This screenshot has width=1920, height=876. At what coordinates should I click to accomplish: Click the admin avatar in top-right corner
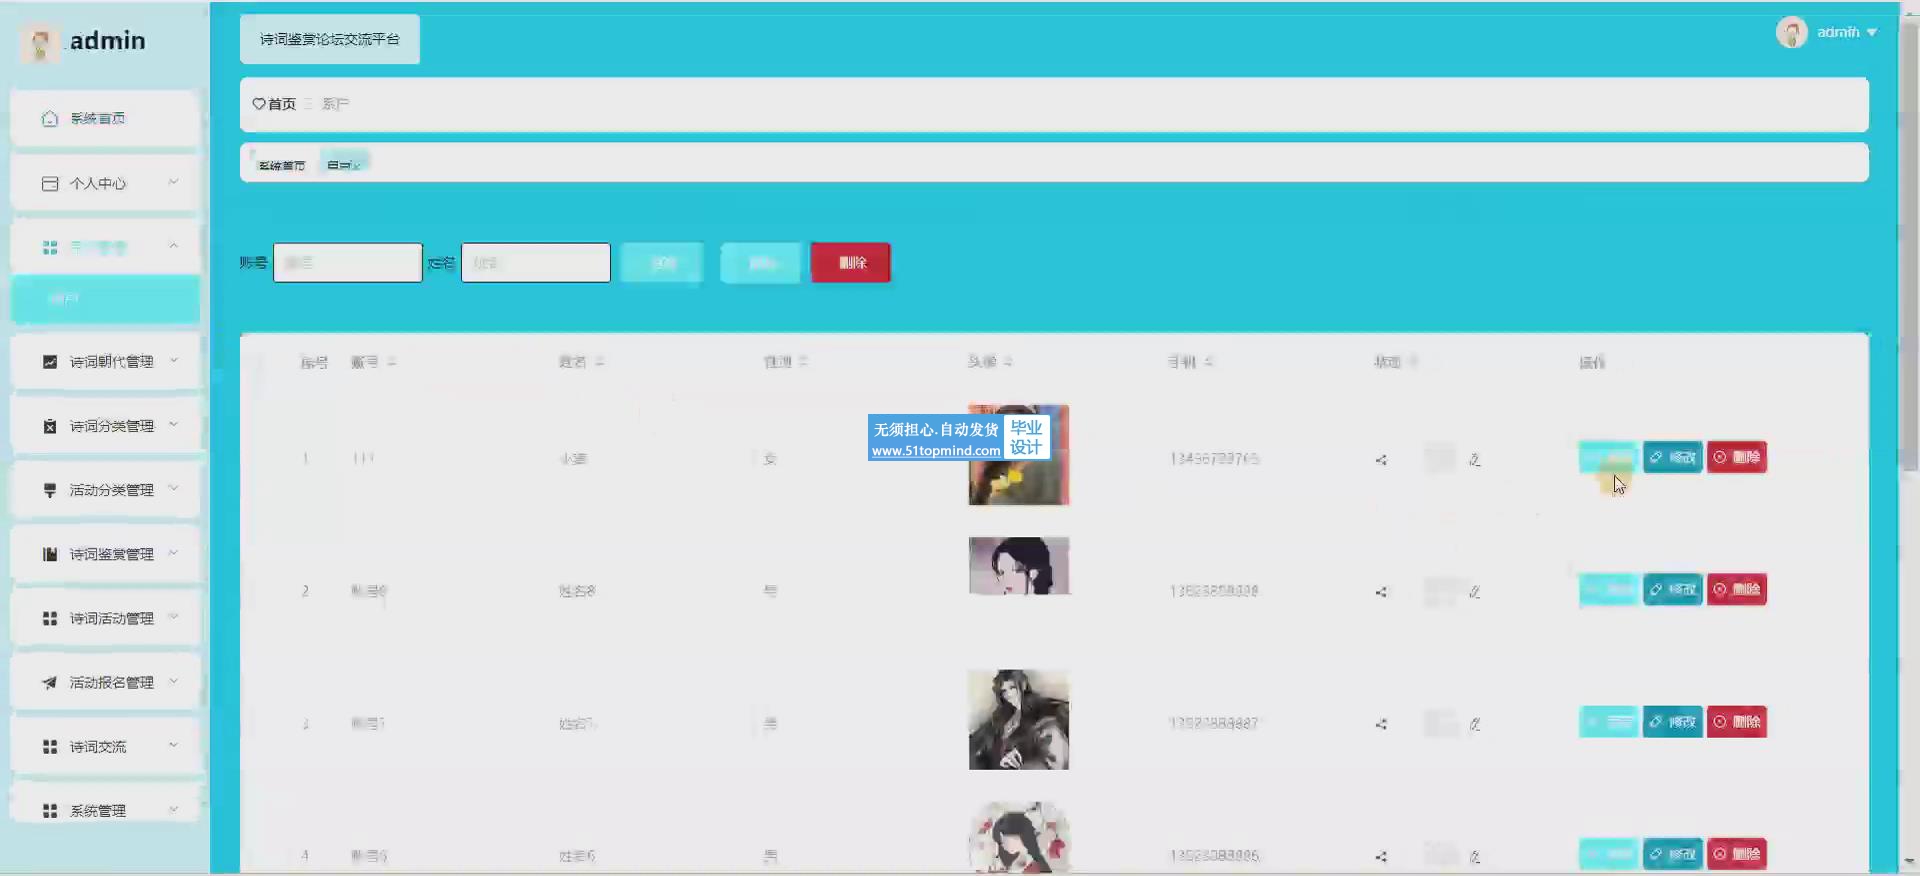(1791, 32)
